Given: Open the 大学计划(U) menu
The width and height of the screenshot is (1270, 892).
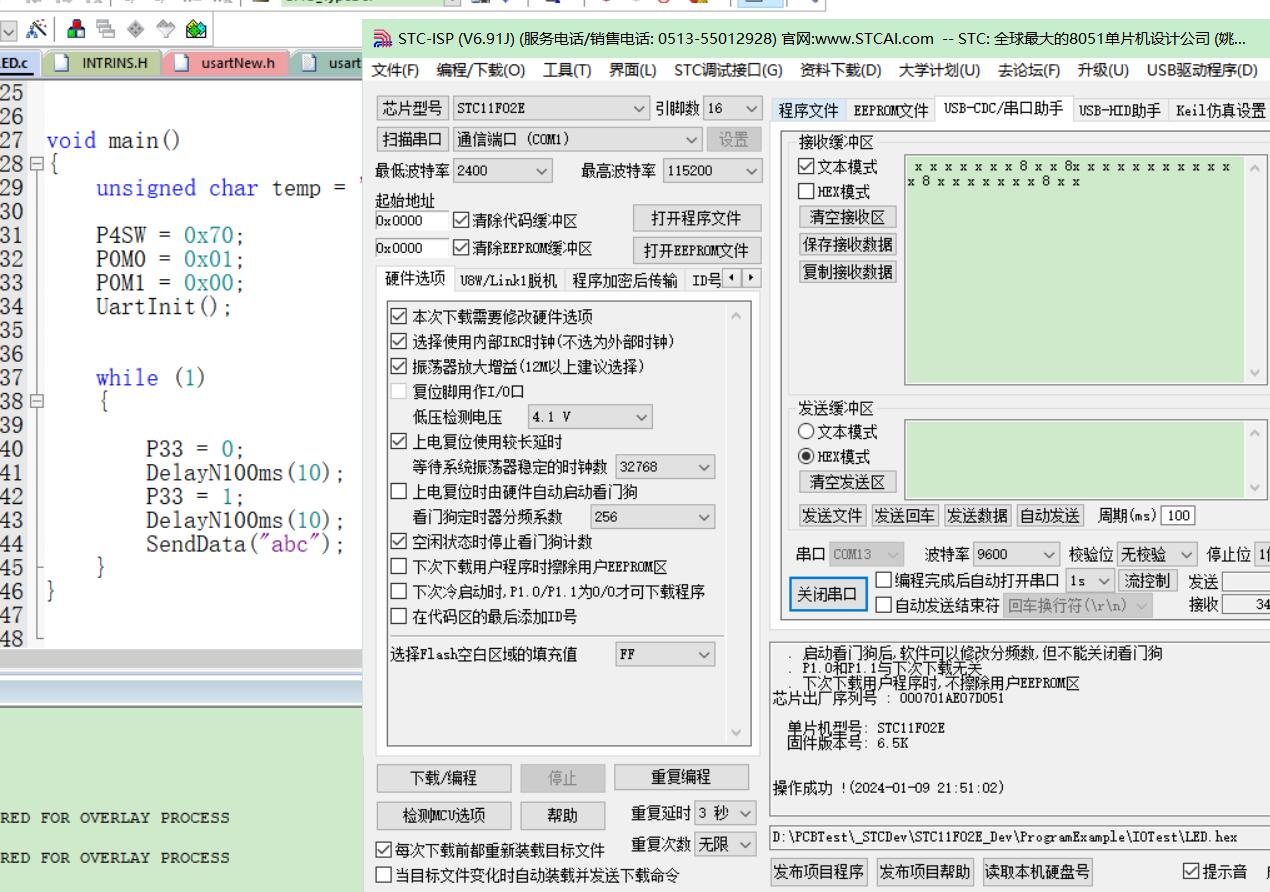Looking at the screenshot, I should [940, 70].
